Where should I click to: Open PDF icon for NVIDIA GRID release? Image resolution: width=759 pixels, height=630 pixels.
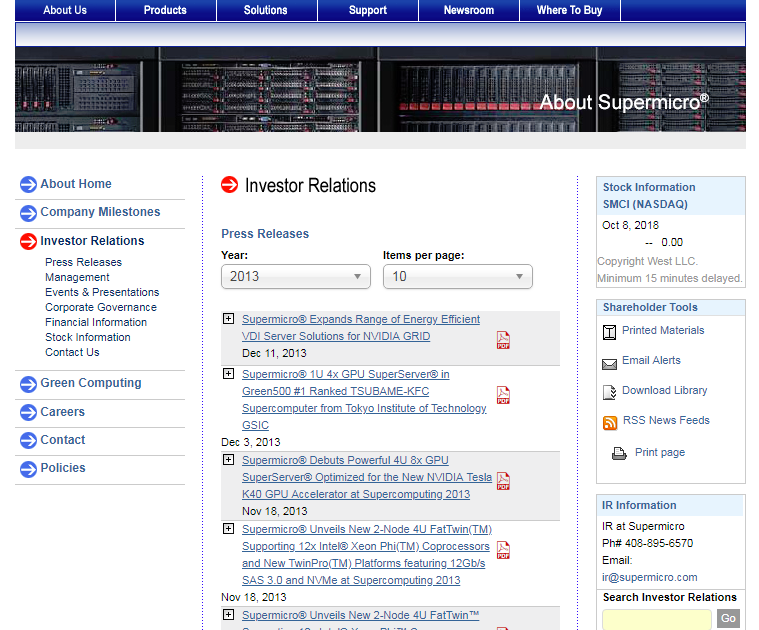click(503, 340)
